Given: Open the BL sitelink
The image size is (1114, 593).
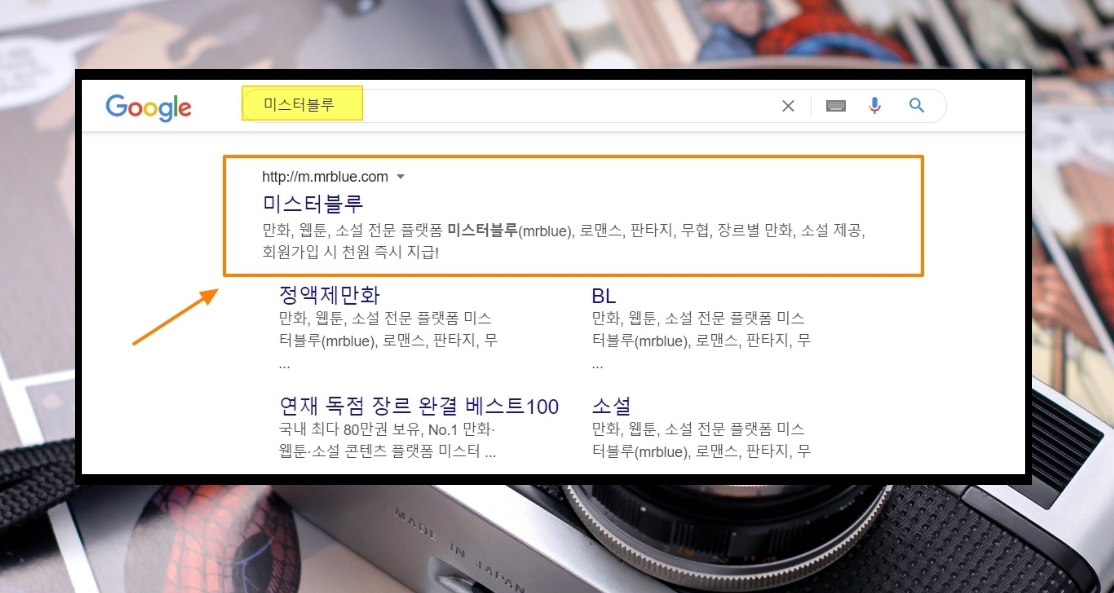Looking at the screenshot, I should (x=604, y=295).
